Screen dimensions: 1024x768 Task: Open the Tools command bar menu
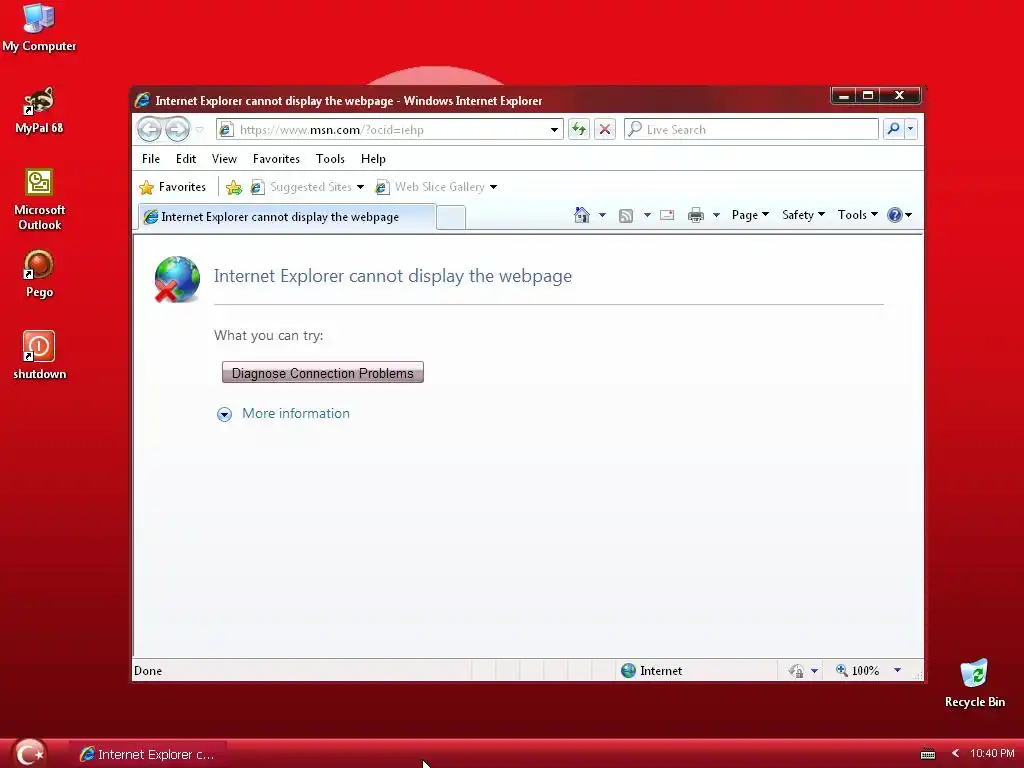click(x=857, y=215)
